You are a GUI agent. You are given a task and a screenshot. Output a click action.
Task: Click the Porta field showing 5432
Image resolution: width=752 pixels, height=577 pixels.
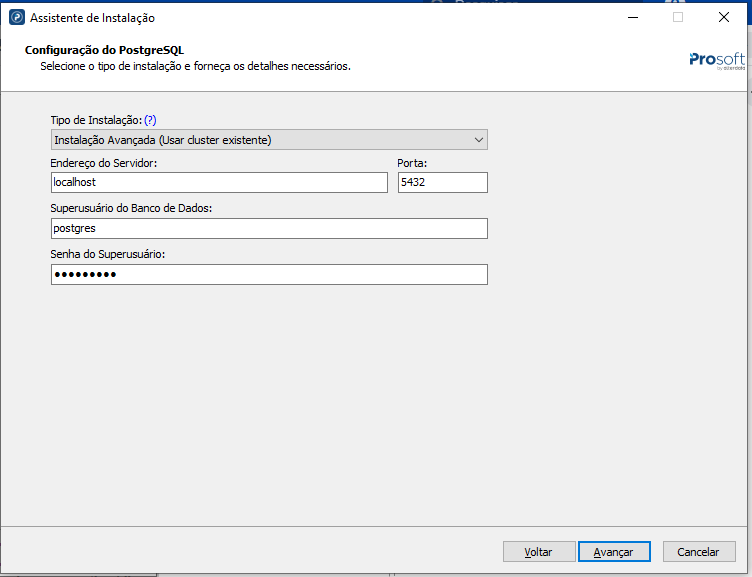442,182
